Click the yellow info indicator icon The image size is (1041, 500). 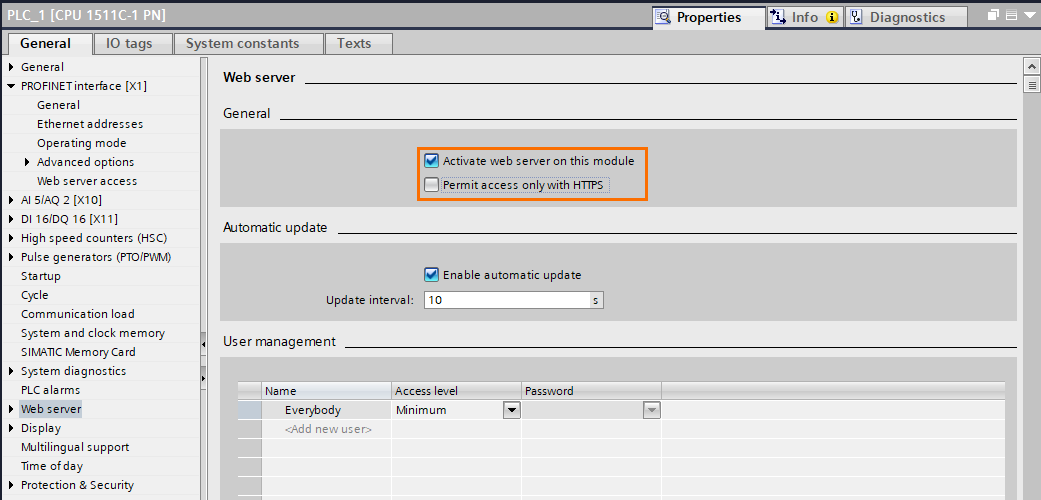(831, 18)
